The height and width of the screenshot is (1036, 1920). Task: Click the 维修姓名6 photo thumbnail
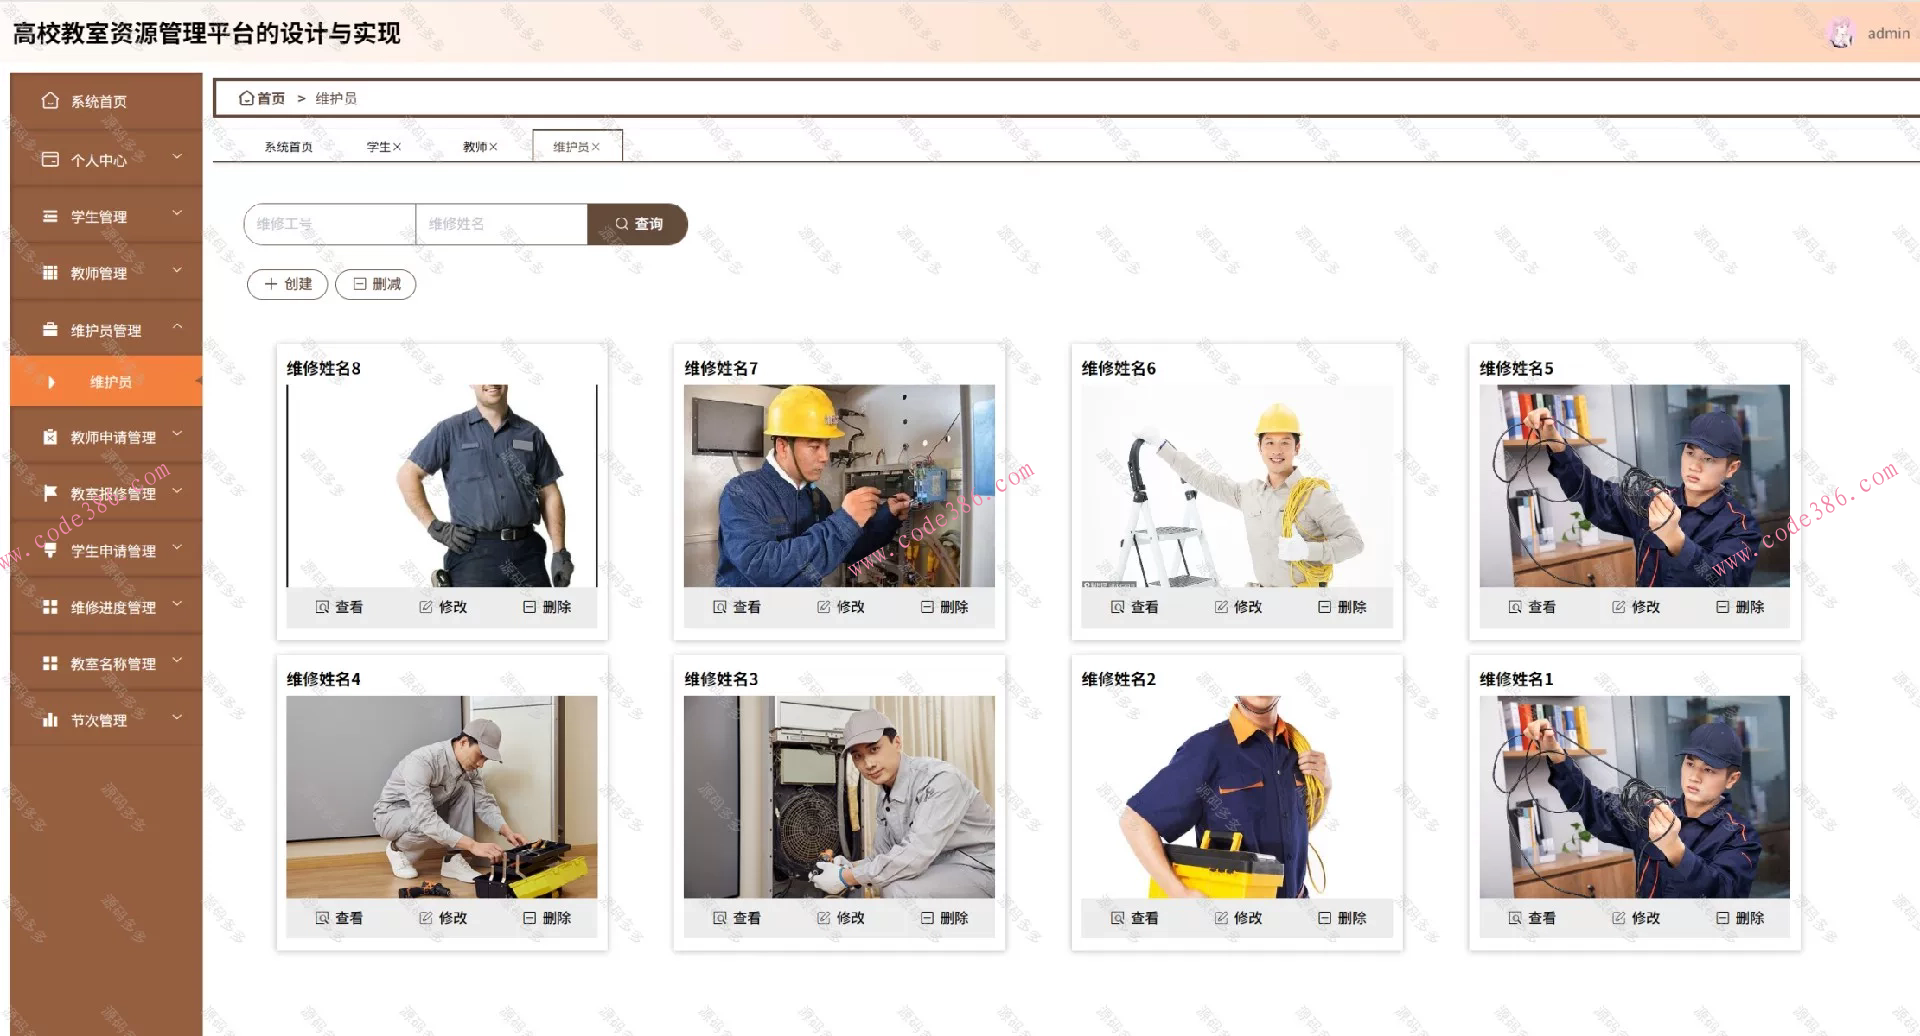click(1237, 486)
